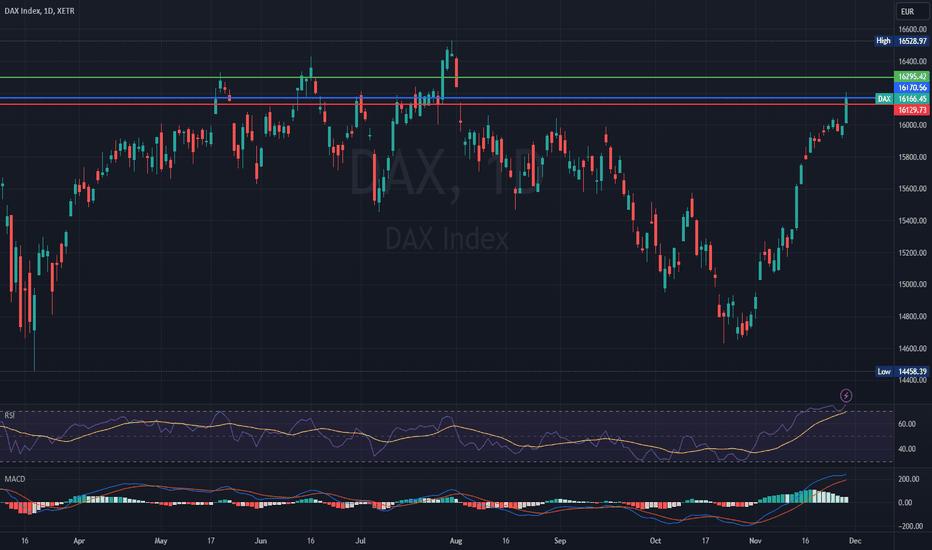Click the Jun date on time axis
Viewport: 932px width, 550px height.
click(260, 541)
